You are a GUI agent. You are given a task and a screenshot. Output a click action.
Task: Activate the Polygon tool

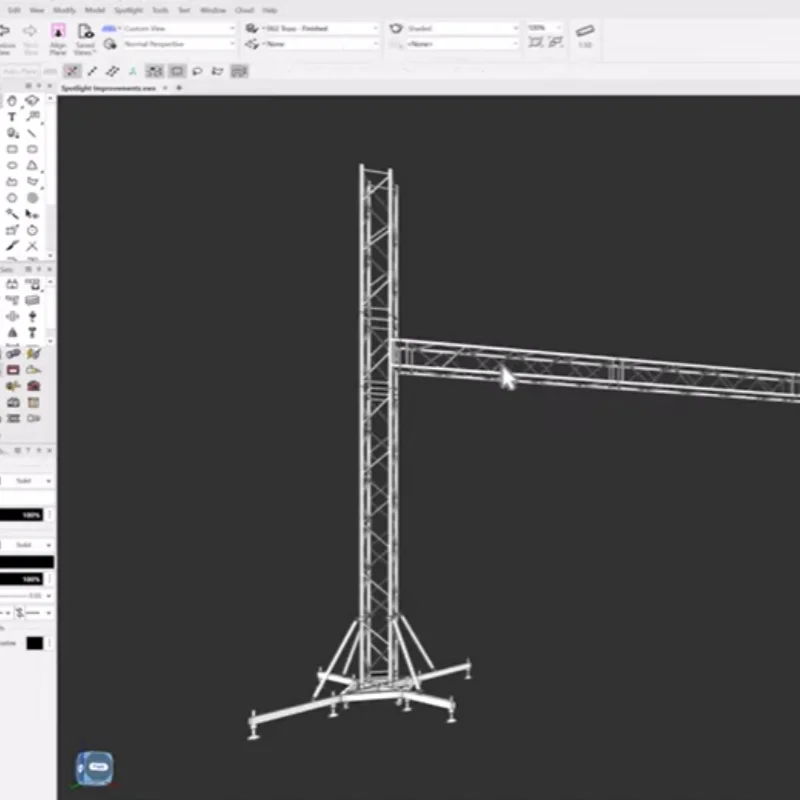tap(33, 164)
